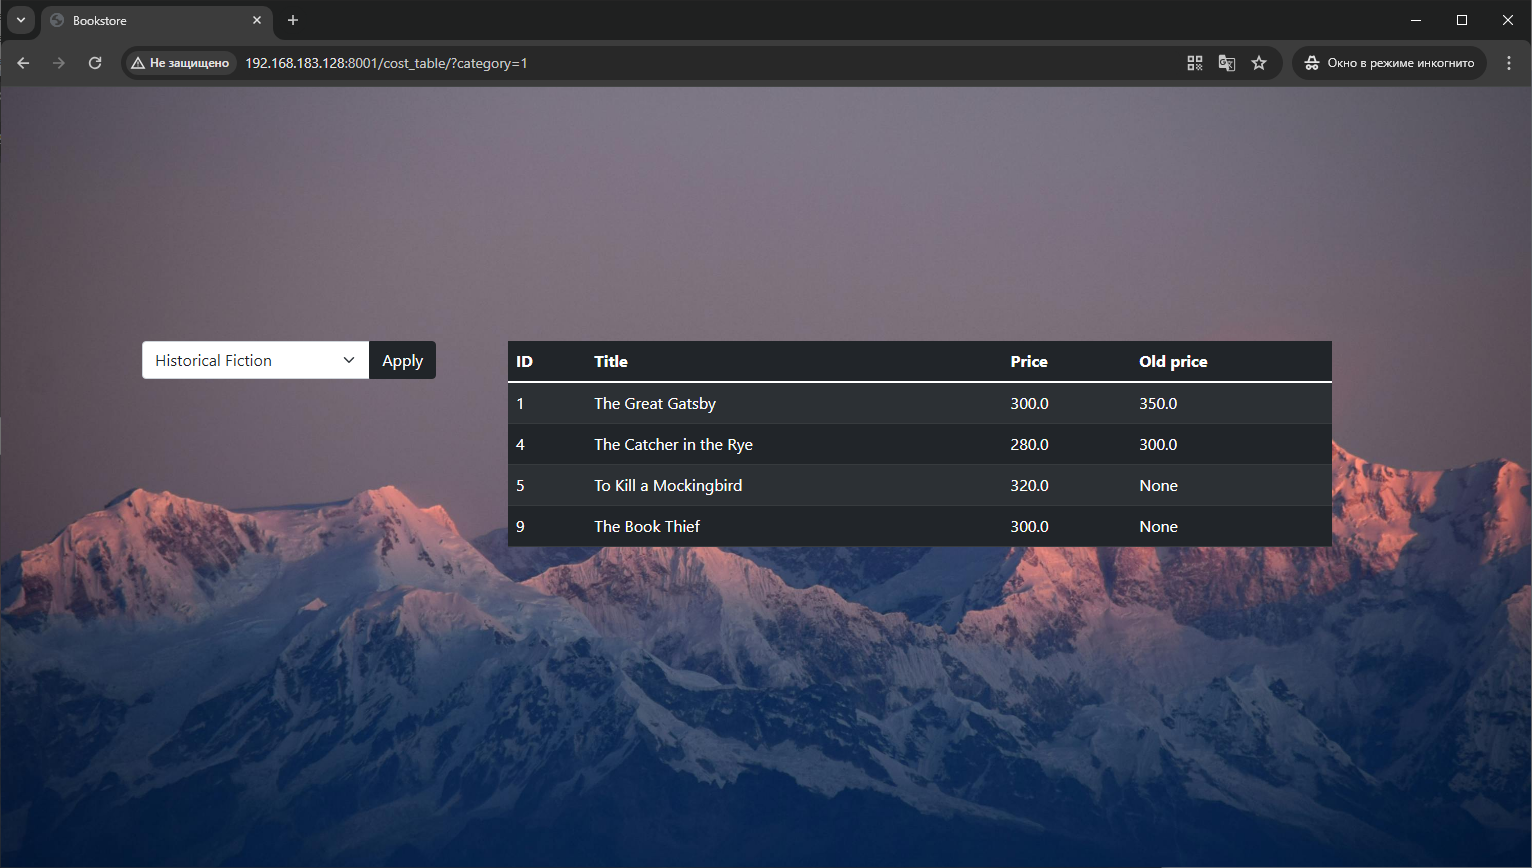1532x868 pixels.
Task: Click the not secure warning badge
Action: [180, 63]
